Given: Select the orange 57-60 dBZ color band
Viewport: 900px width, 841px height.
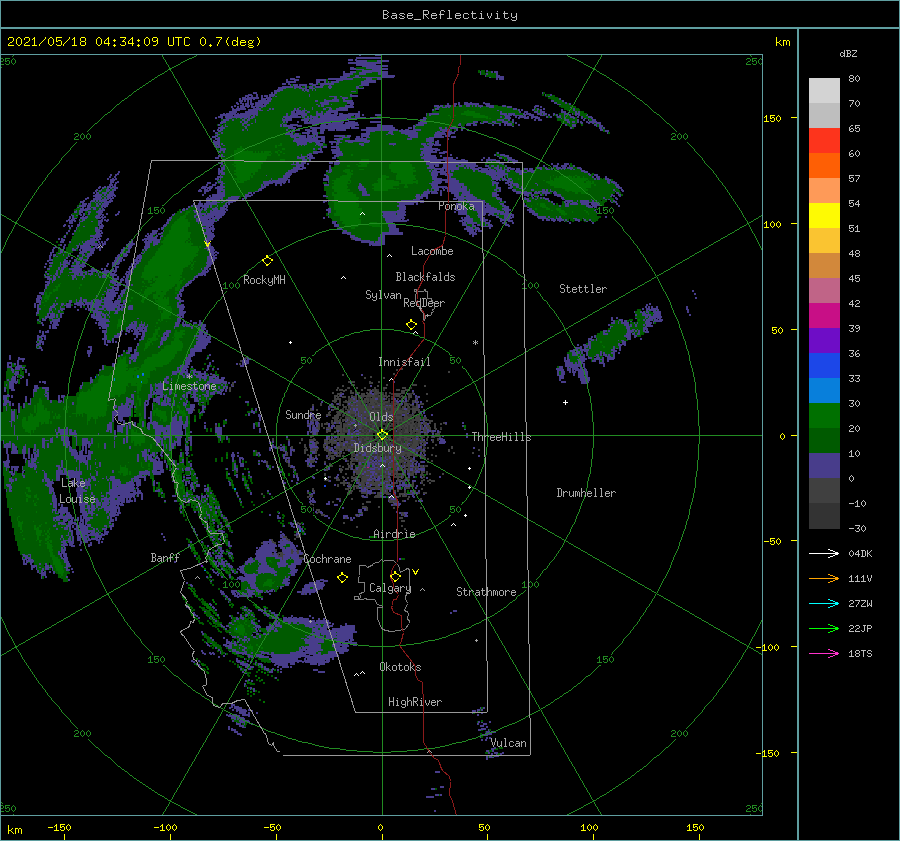Looking at the screenshot, I should click(824, 166).
